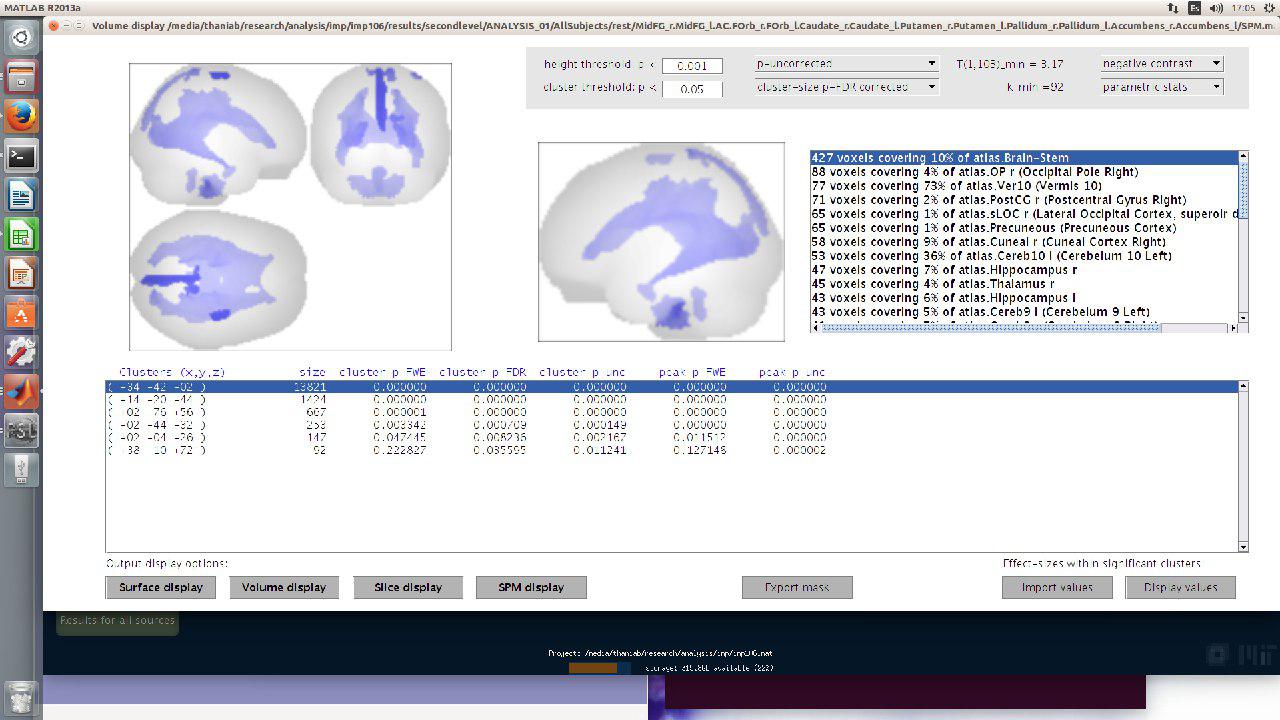Open the Ubuntu Software Center icon
This screenshot has width=1280, height=720.
[x=21, y=313]
